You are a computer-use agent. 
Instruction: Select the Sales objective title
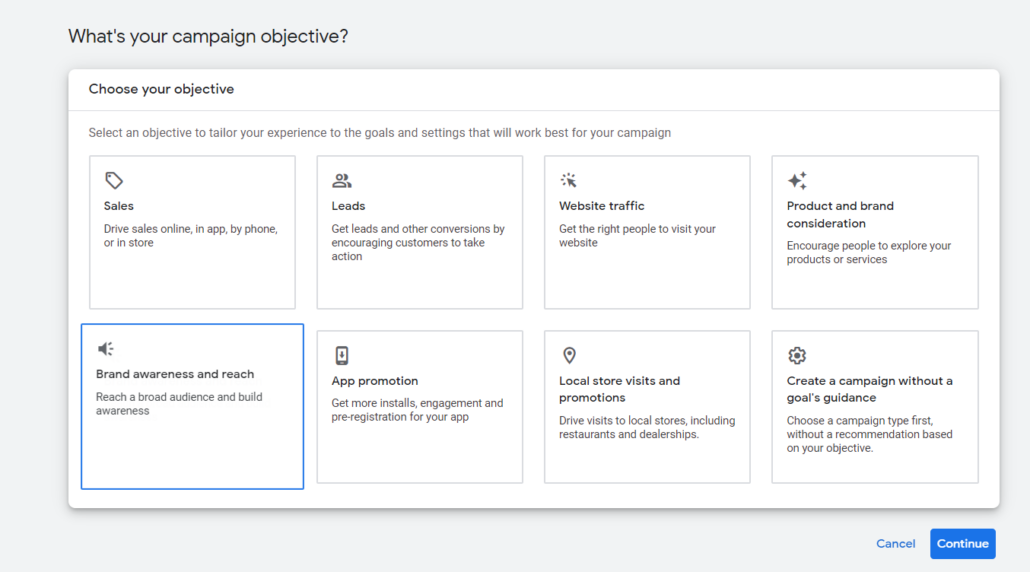[x=118, y=206]
